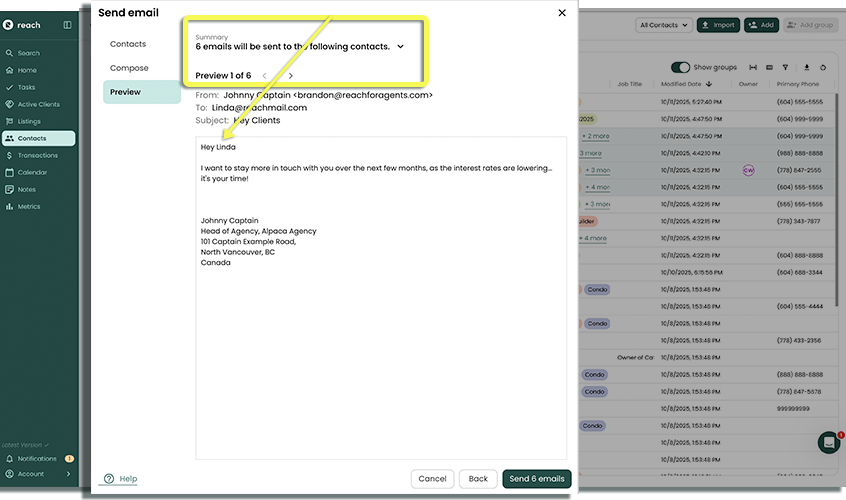Click the column width icon in toolbar

click(x=753, y=67)
